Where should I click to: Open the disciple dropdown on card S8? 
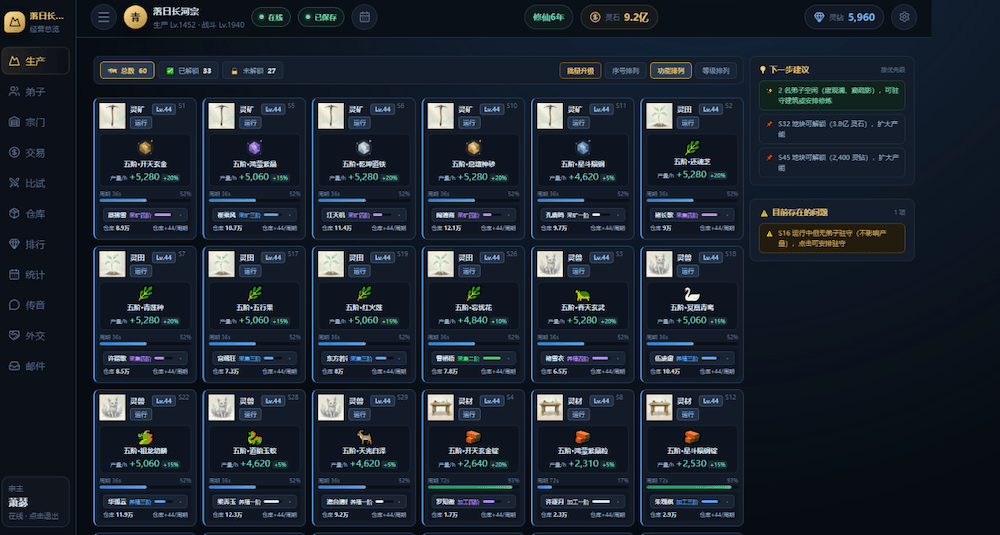pyautogui.click(x=583, y=501)
